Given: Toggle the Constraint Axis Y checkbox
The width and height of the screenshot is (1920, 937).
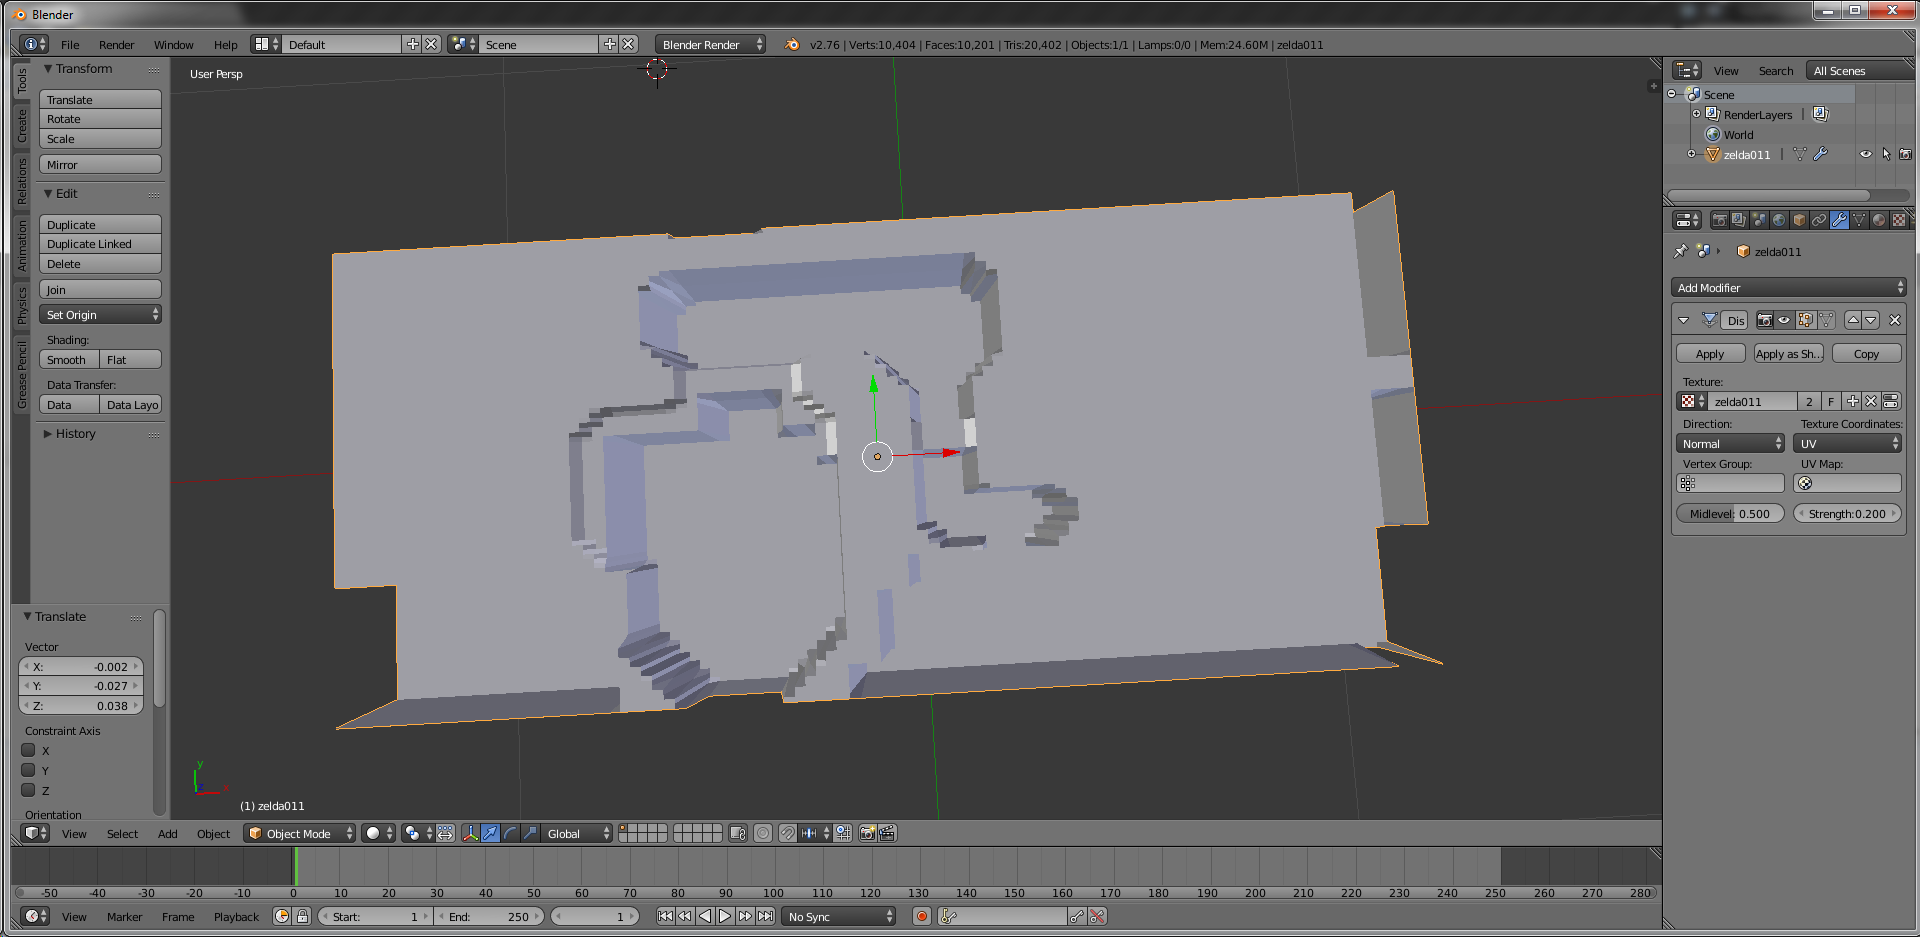Looking at the screenshot, I should coord(29,770).
